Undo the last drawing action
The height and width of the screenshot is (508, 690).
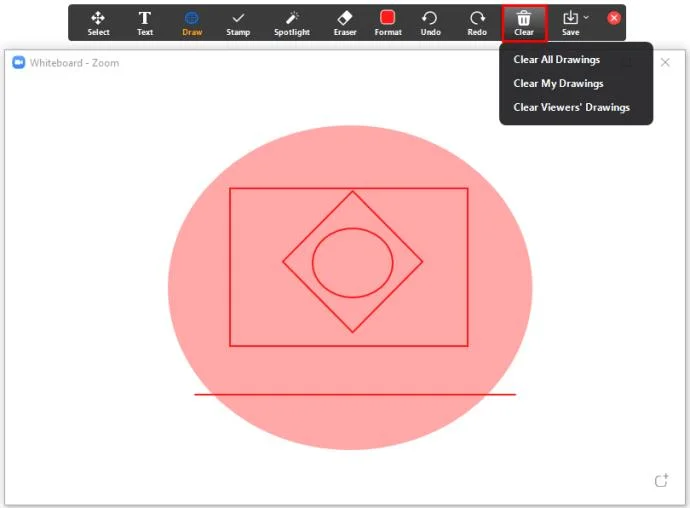[x=430, y=23]
